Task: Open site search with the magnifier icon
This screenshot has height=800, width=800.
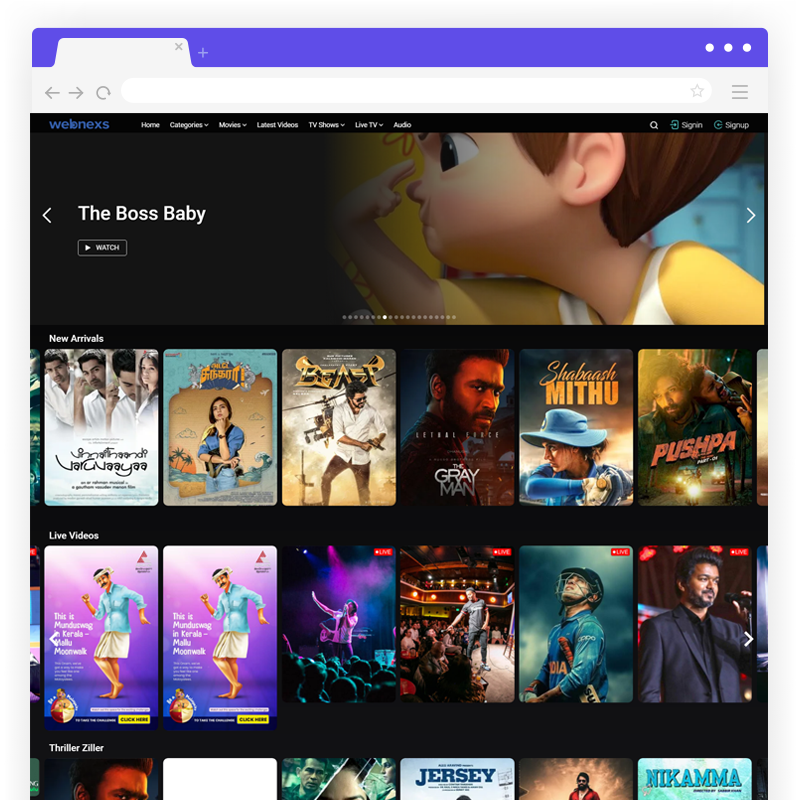Action: (x=654, y=125)
